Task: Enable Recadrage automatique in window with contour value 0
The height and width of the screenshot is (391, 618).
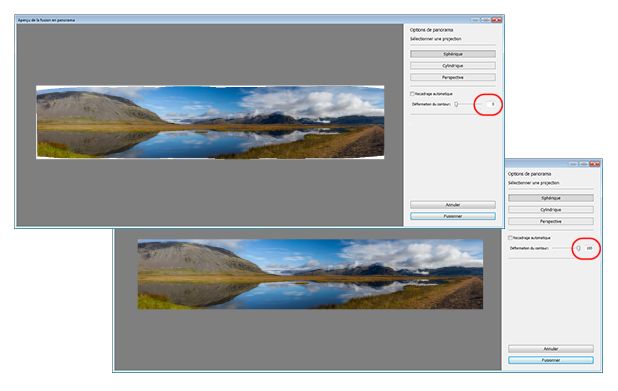Action: pos(412,94)
